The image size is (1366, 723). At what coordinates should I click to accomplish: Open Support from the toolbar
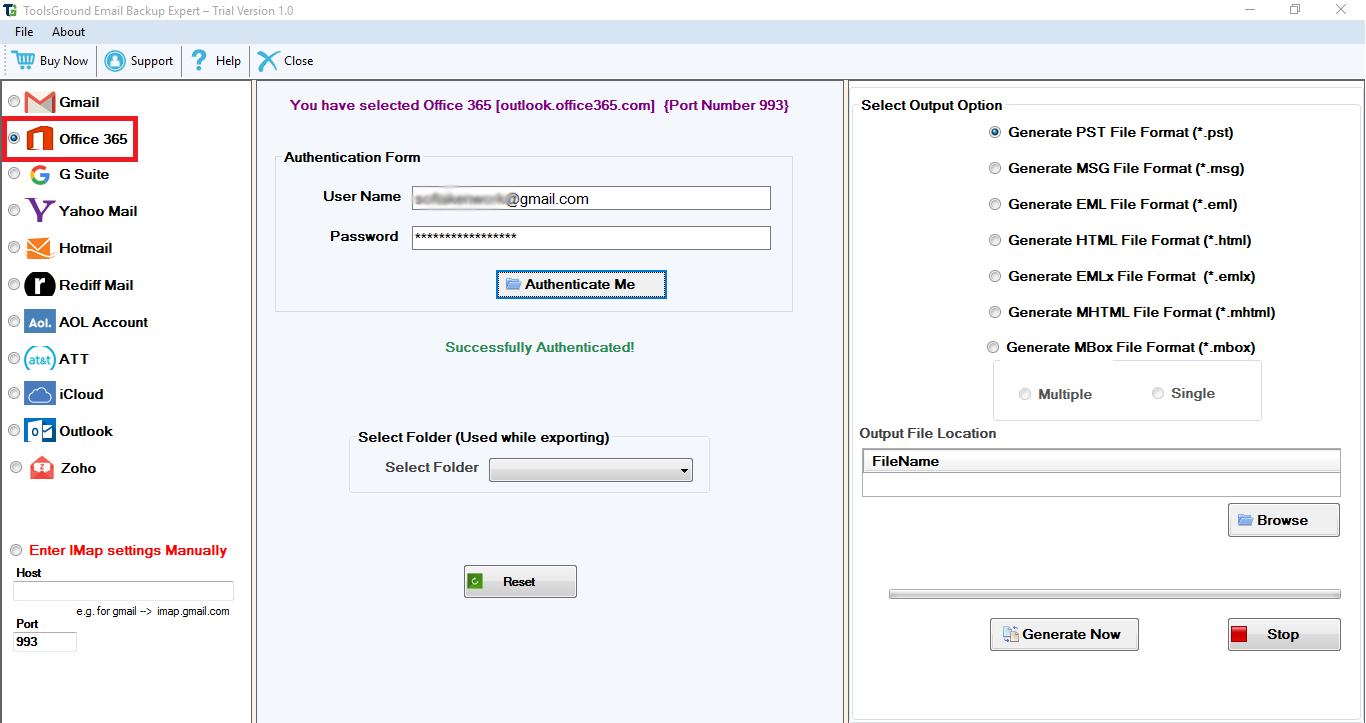(x=139, y=61)
